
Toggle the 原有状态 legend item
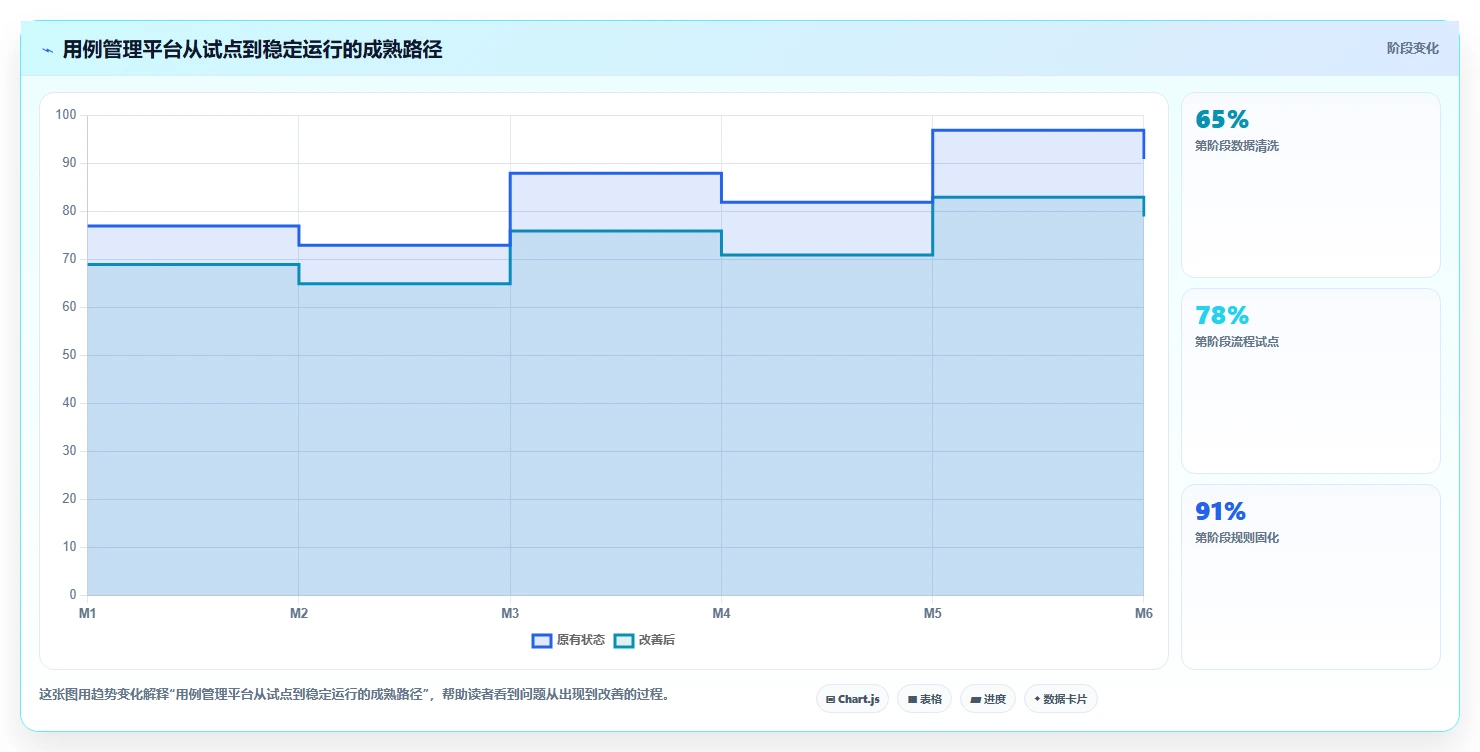[x=568, y=640]
